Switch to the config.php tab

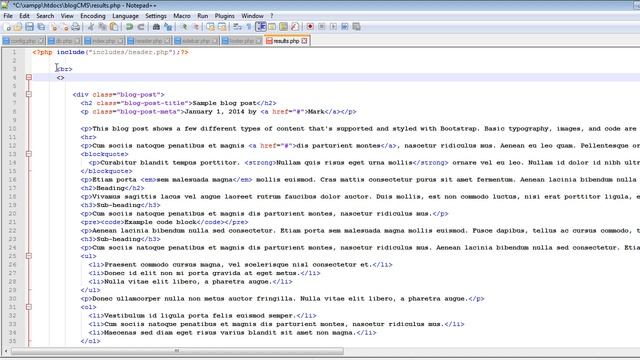tap(23, 41)
